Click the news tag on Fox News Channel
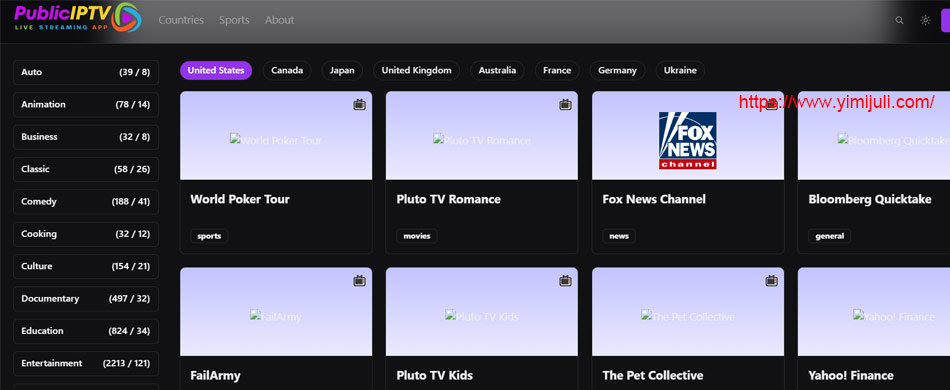 click(x=619, y=236)
